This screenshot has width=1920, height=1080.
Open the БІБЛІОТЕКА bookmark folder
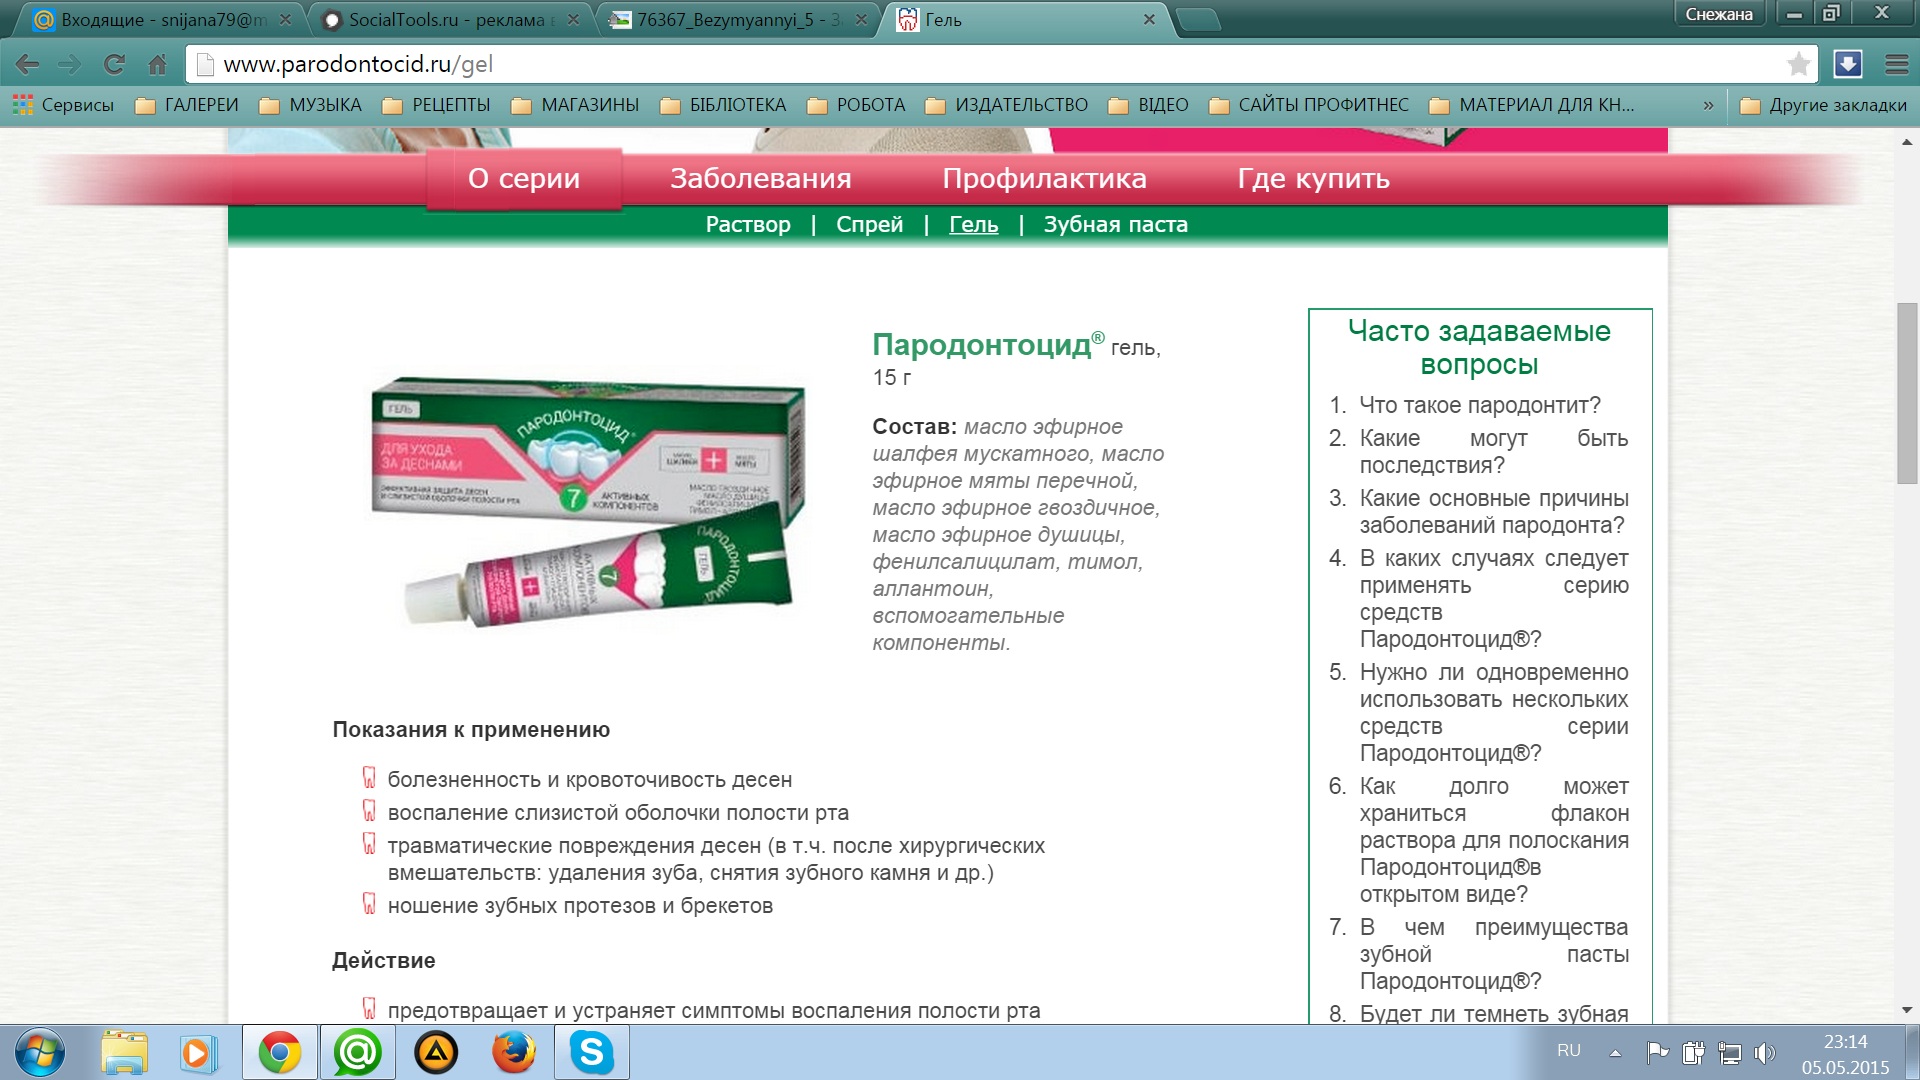pos(723,105)
